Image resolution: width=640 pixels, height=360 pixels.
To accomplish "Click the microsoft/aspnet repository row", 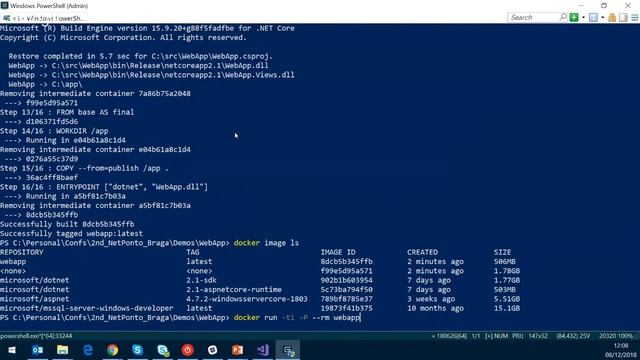I will tap(35, 299).
